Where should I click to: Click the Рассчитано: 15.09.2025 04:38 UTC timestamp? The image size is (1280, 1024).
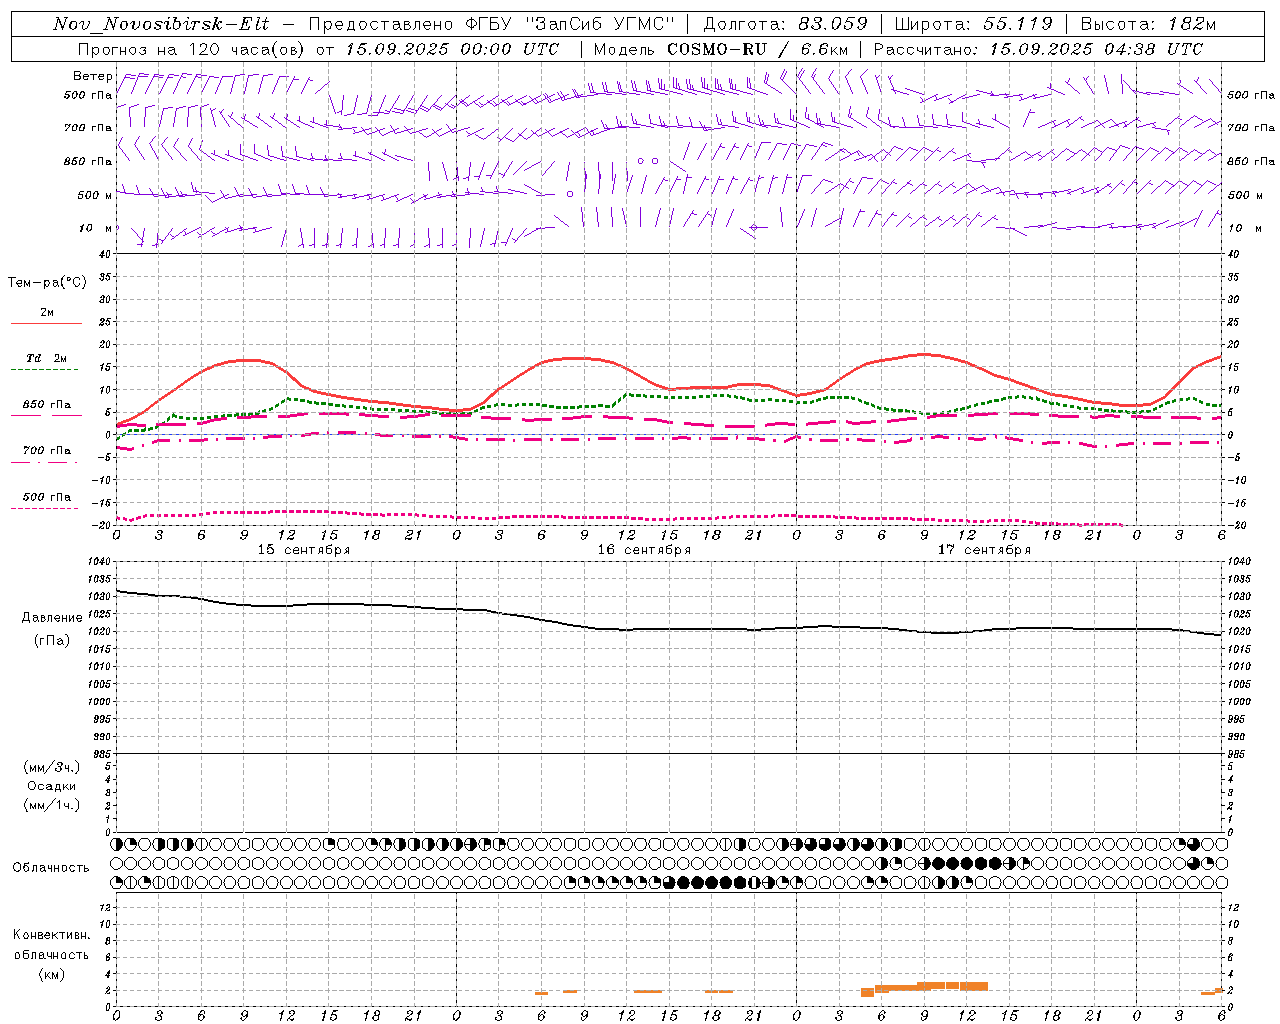1038,49
